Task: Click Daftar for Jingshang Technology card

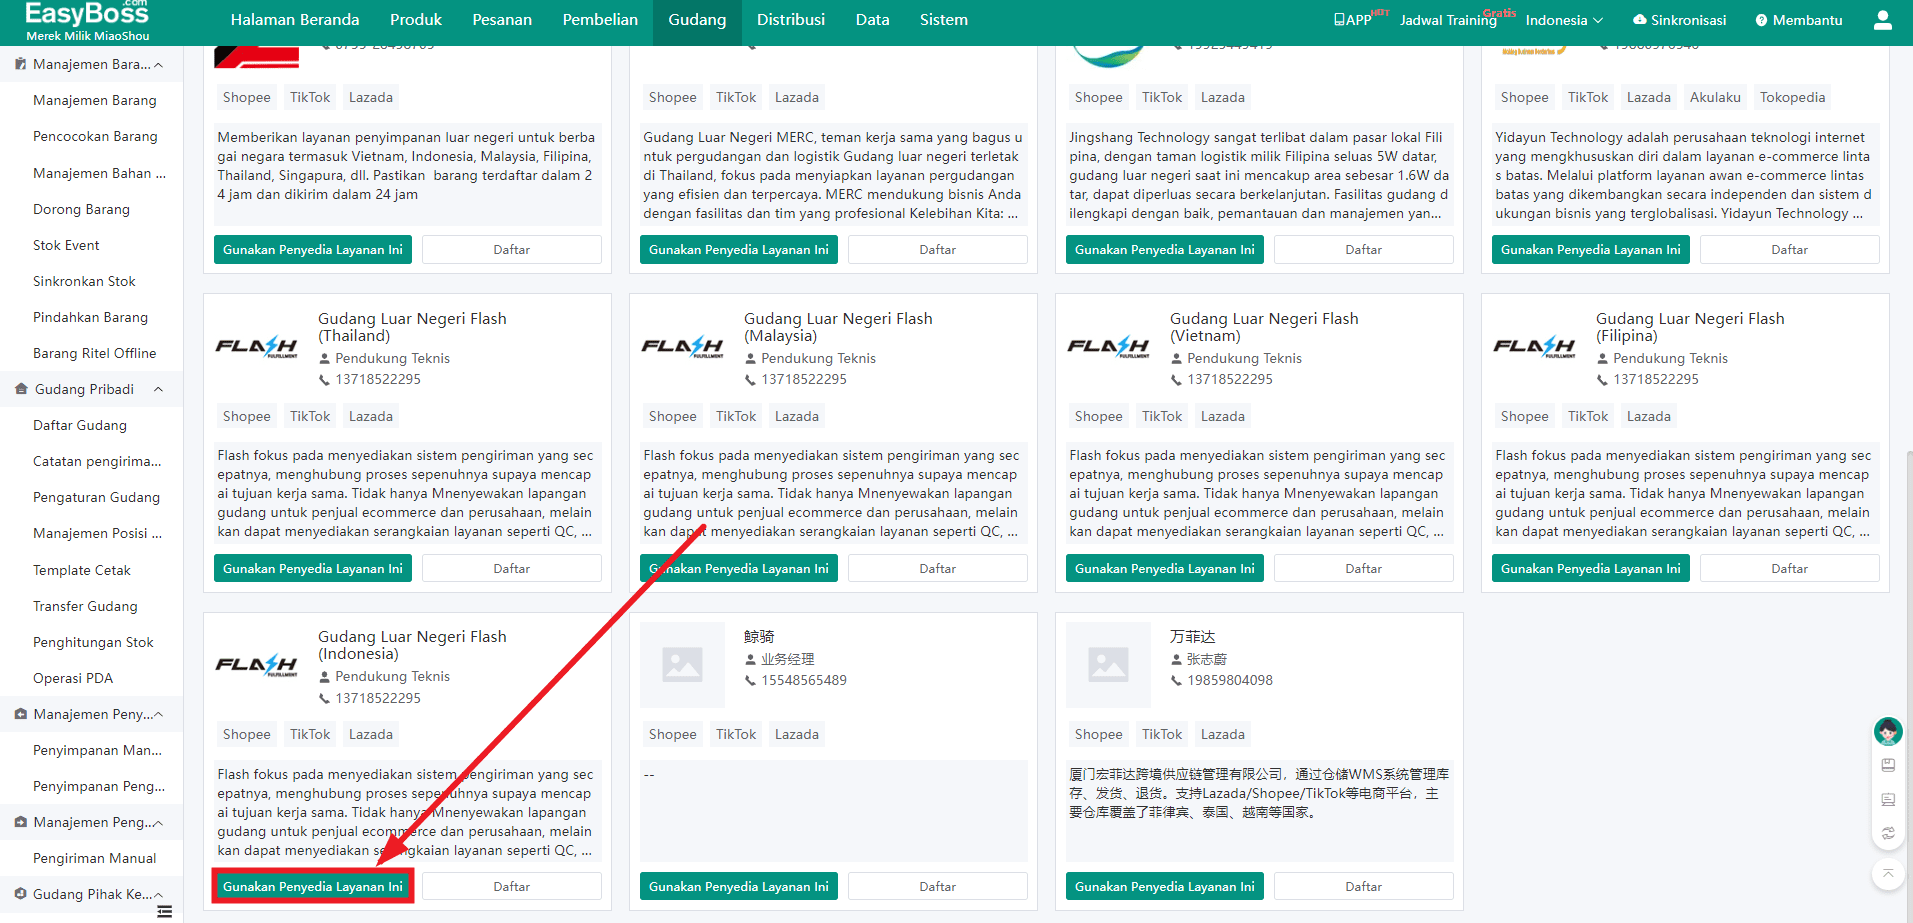Action: (1364, 249)
